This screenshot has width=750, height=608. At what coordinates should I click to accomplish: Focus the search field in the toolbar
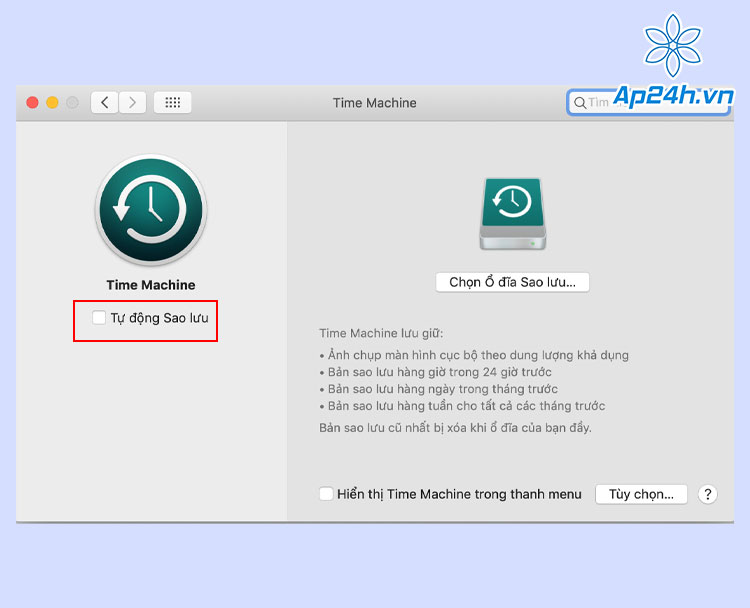[649, 102]
